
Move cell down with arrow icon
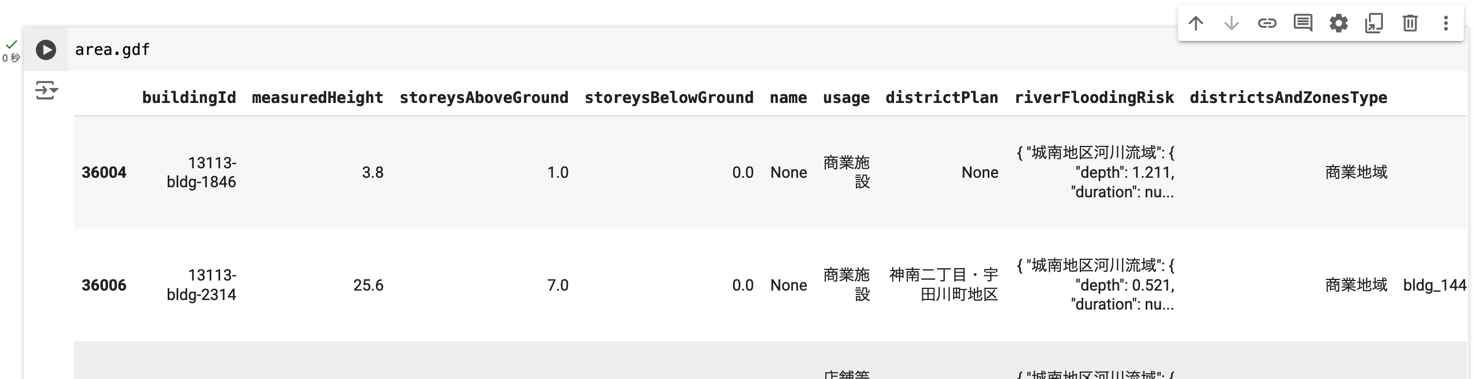point(1231,23)
